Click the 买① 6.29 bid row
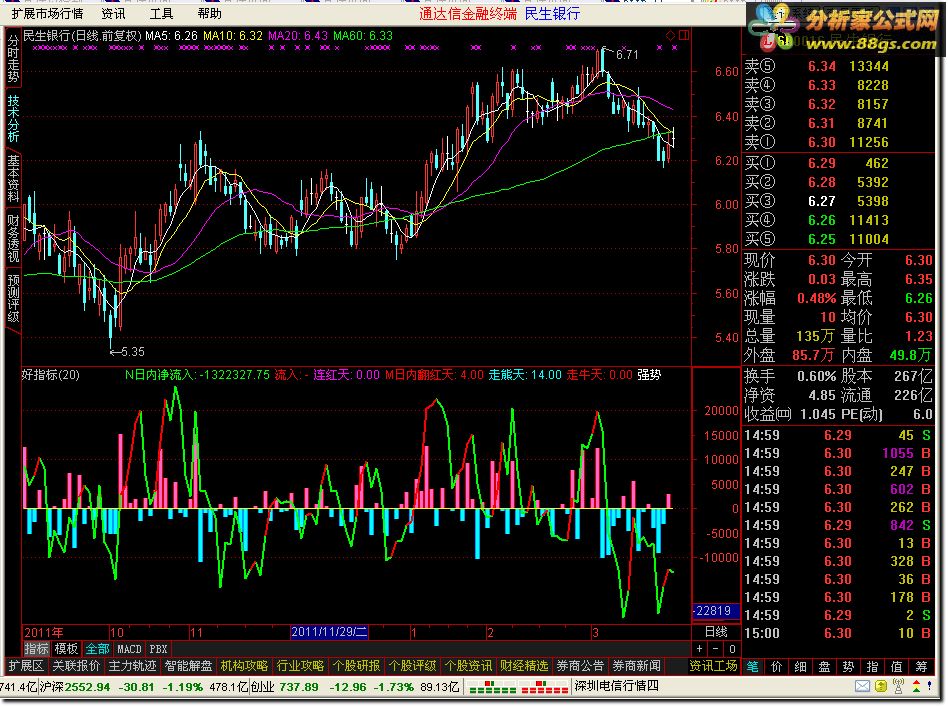 click(838, 163)
